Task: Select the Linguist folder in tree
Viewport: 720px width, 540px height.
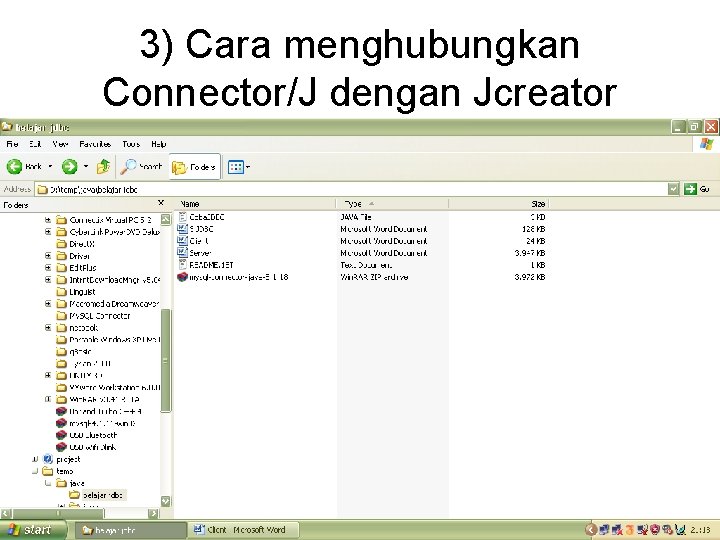Action: tap(76, 292)
